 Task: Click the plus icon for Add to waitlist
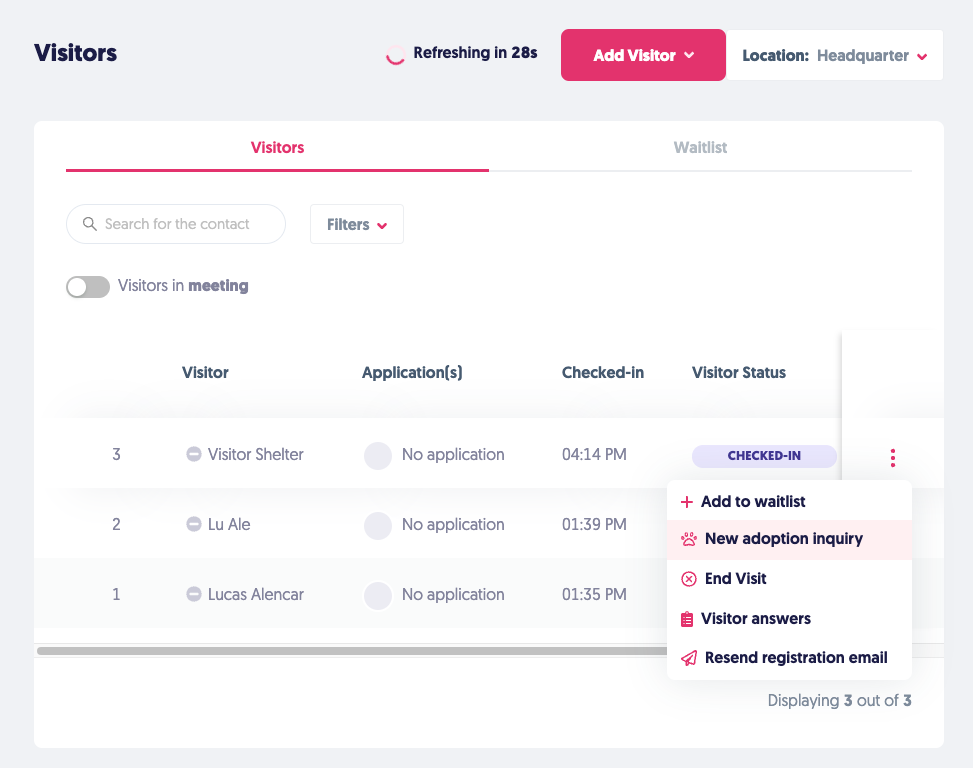tap(686, 502)
